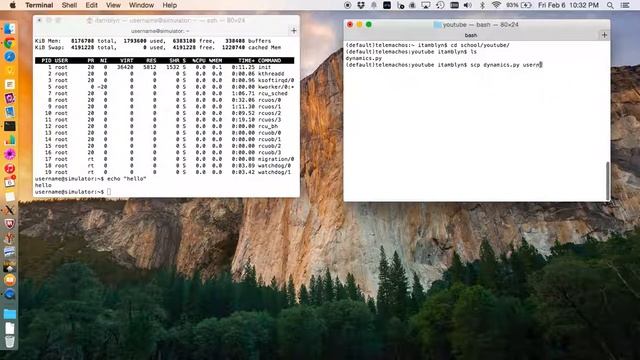
Task: Open the volume control in menu bar
Action: coord(468,5)
